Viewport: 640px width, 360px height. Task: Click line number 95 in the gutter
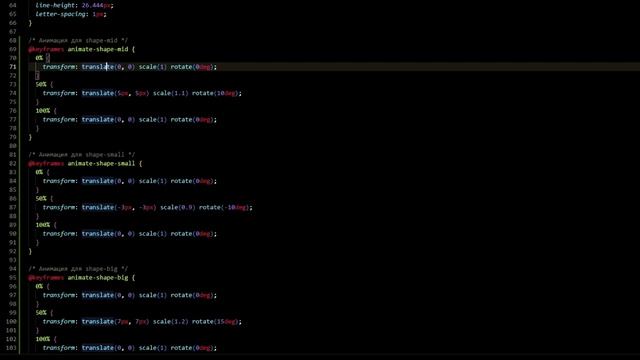[x=13, y=278]
